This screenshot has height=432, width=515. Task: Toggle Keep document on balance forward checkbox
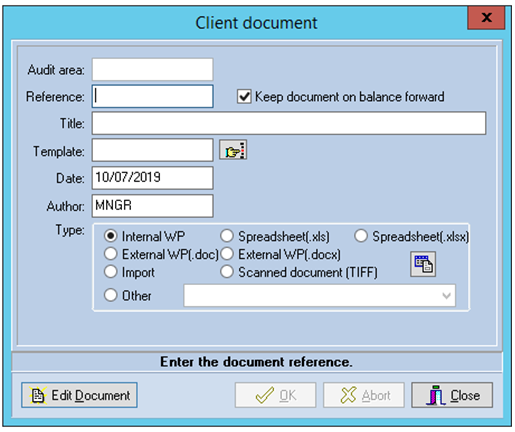pos(244,97)
